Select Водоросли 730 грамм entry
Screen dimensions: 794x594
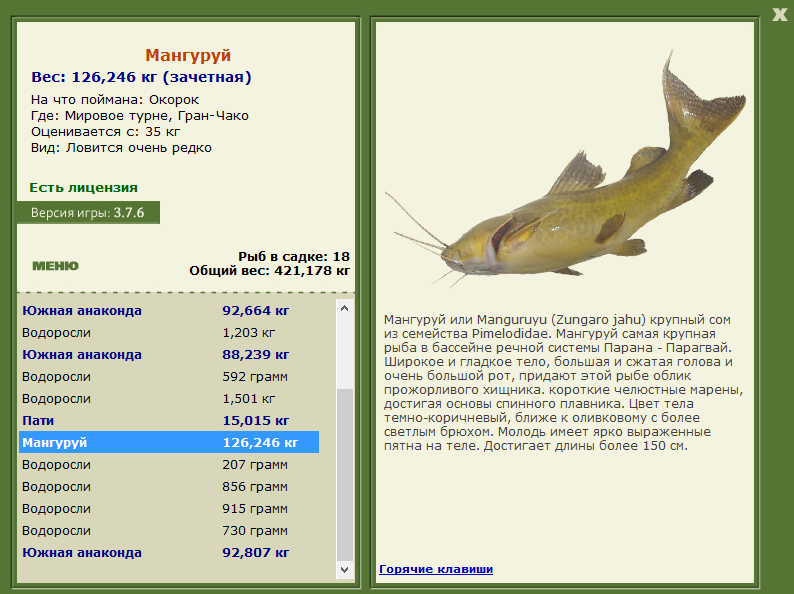coord(169,531)
